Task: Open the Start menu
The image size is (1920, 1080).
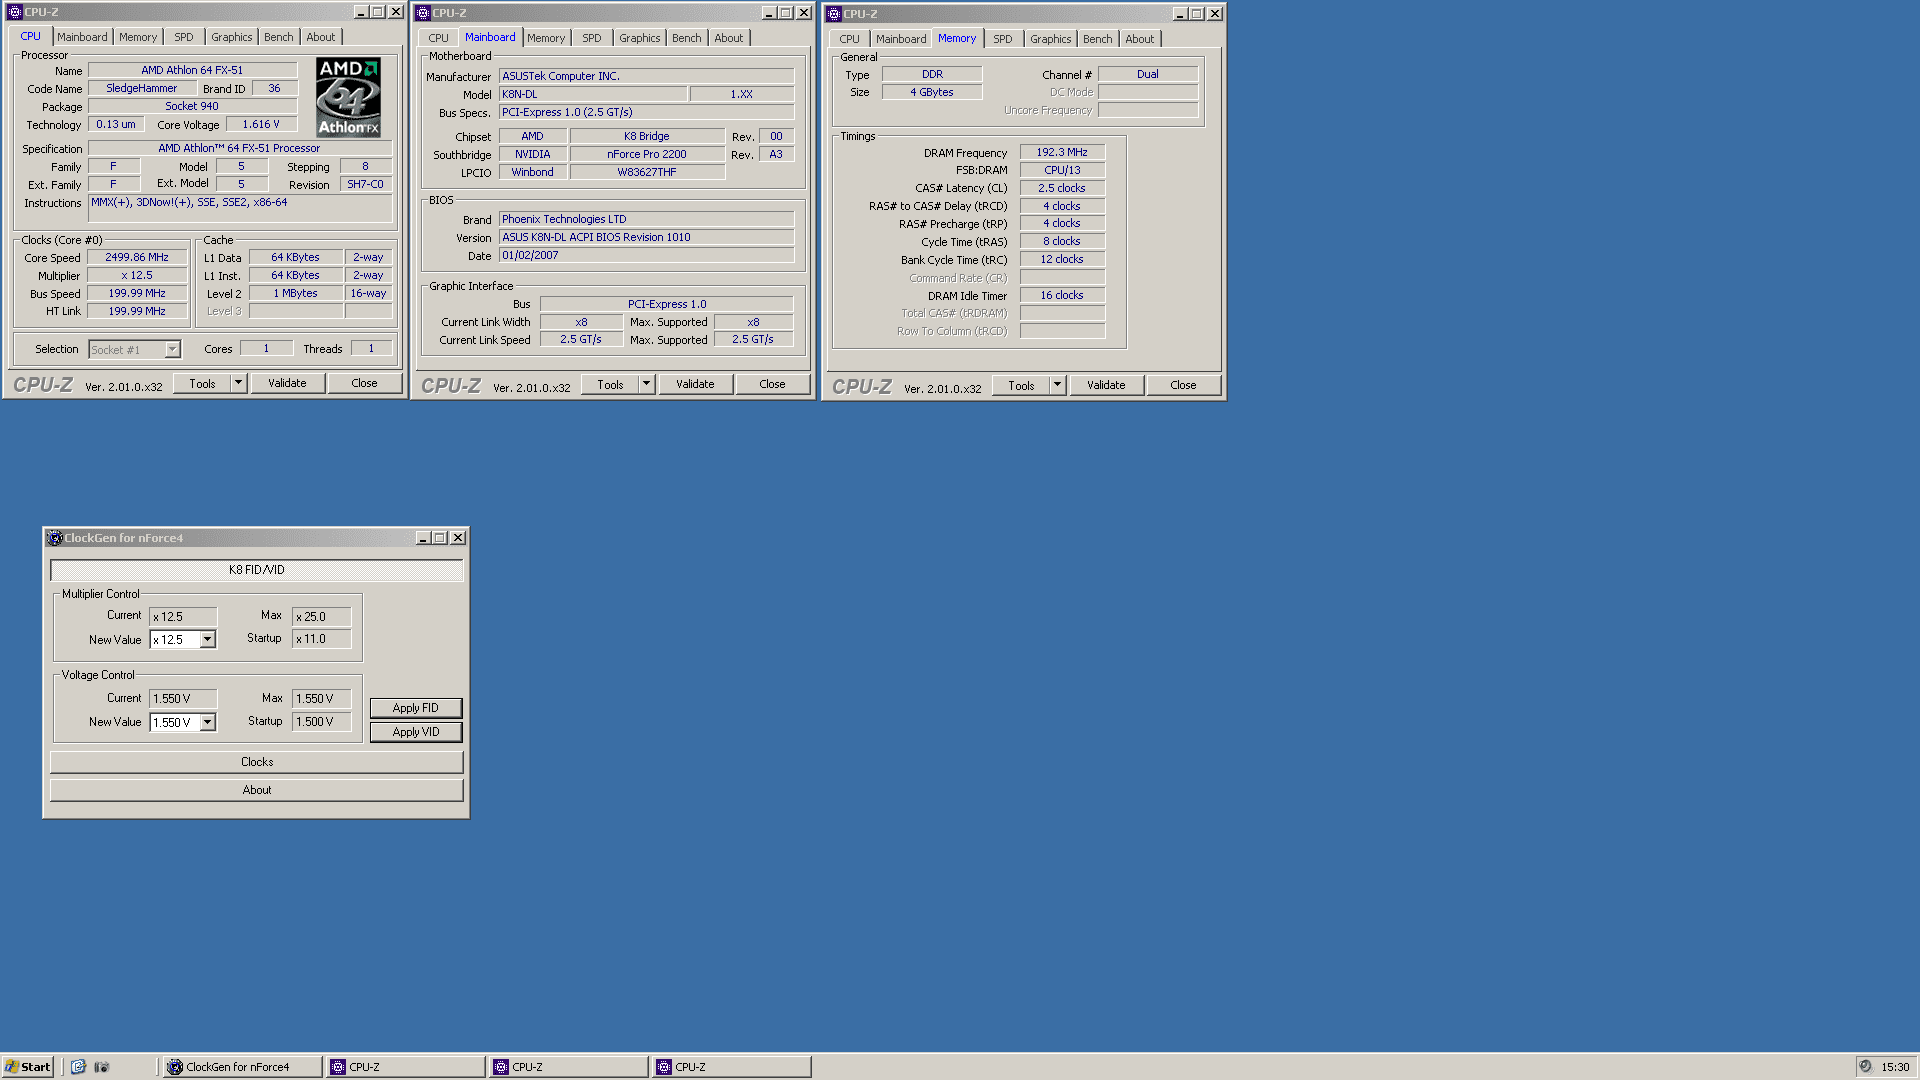Action: 28,1067
